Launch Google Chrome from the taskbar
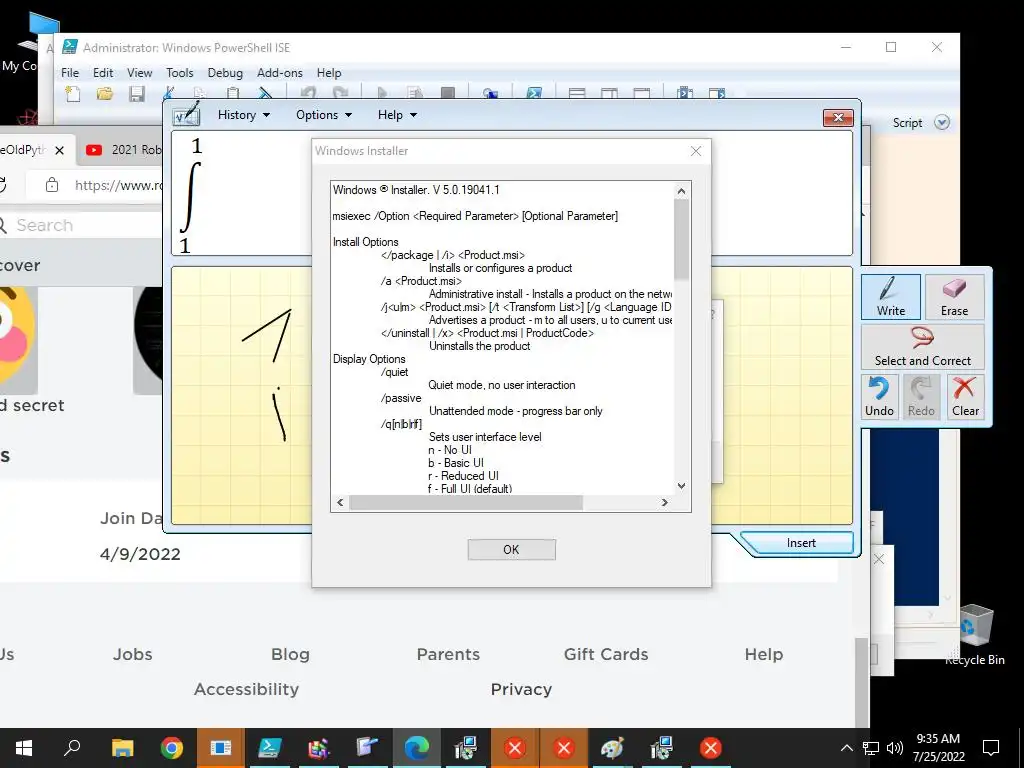This screenshot has height=768, width=1024. (172, 748)
